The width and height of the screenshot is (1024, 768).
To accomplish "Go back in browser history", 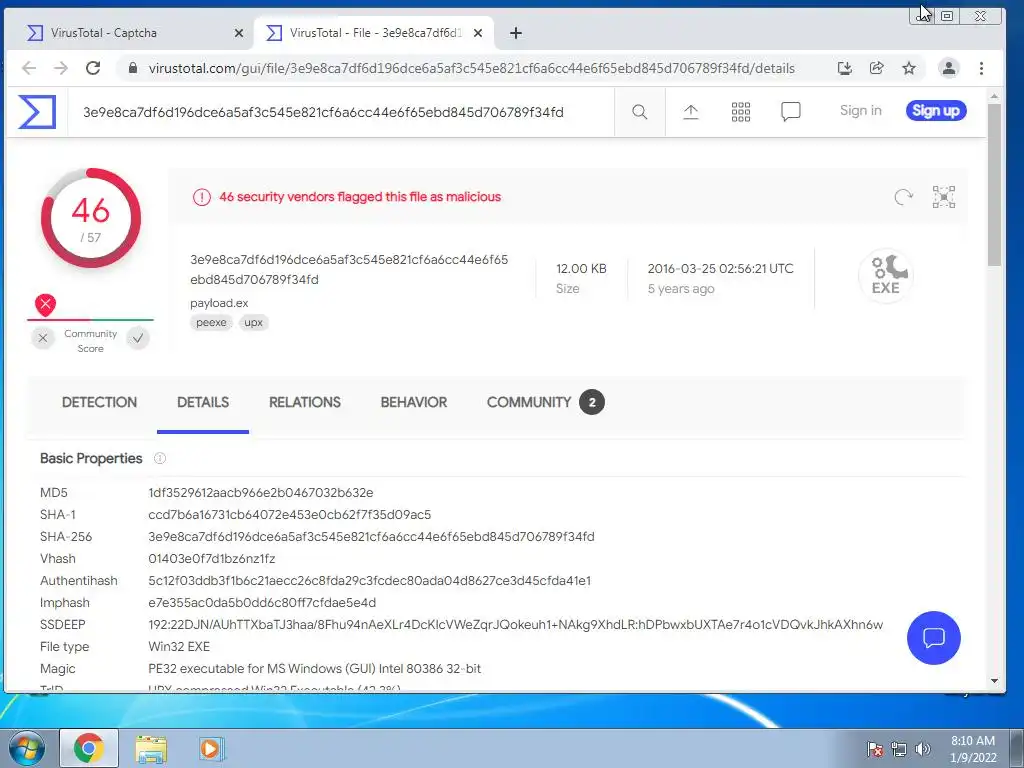I will tap(29, 68).
